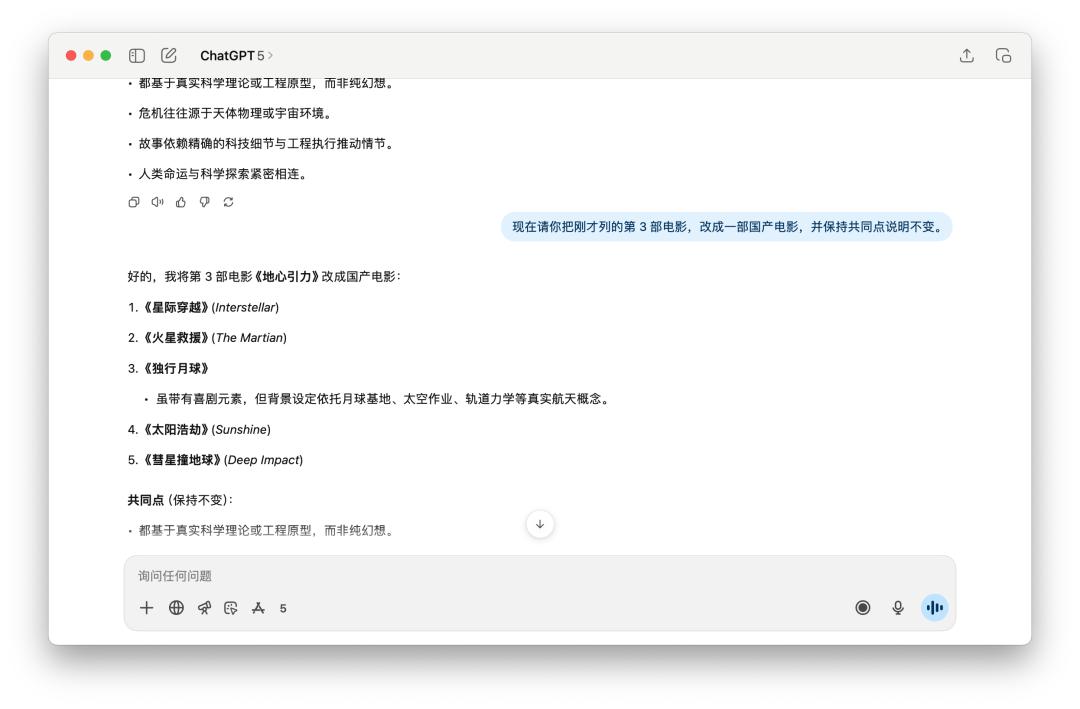Image resolution: width=1080 pixels, height=709 pixels.
Task: Click list item 《独行月球》
Action: (x=168, y=368)
